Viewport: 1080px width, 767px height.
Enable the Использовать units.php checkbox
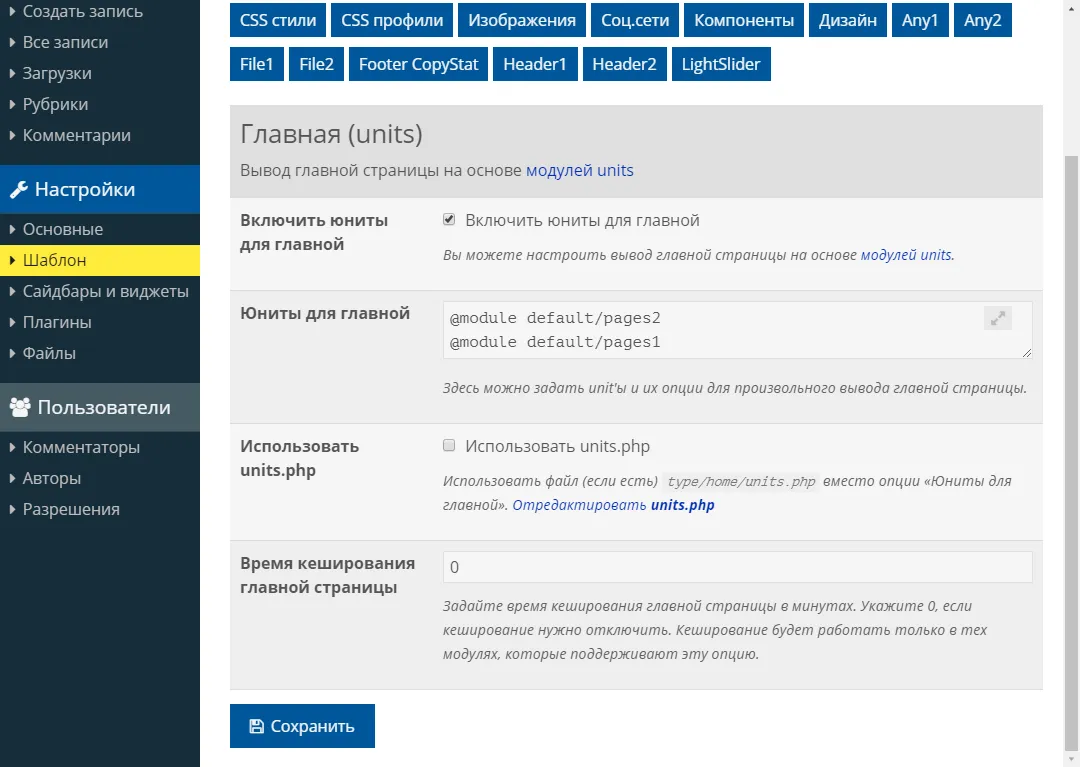point(449,446)
